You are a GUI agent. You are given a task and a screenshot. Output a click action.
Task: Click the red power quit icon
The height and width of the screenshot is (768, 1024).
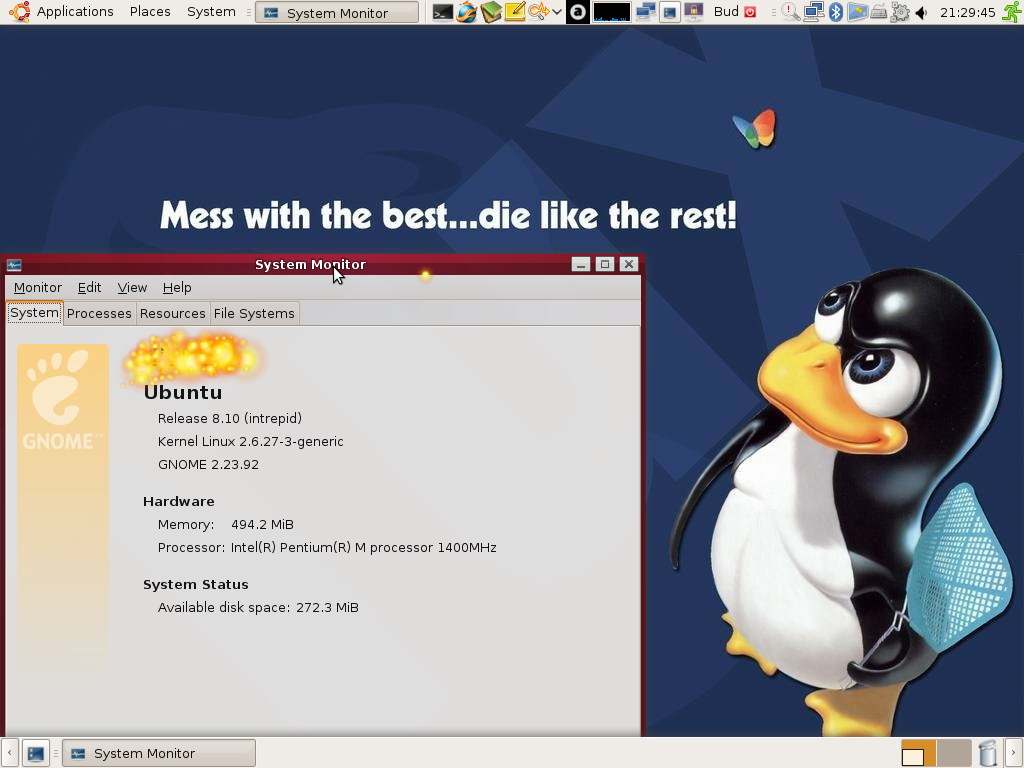[750, 12]
